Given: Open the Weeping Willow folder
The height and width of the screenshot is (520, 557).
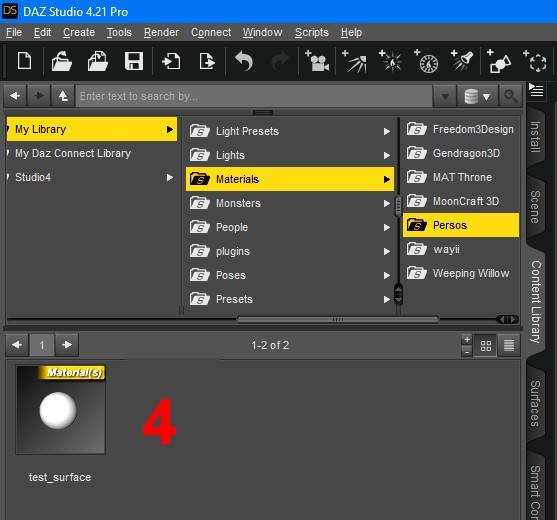Looking at the screenshot, I should point(461,273).
